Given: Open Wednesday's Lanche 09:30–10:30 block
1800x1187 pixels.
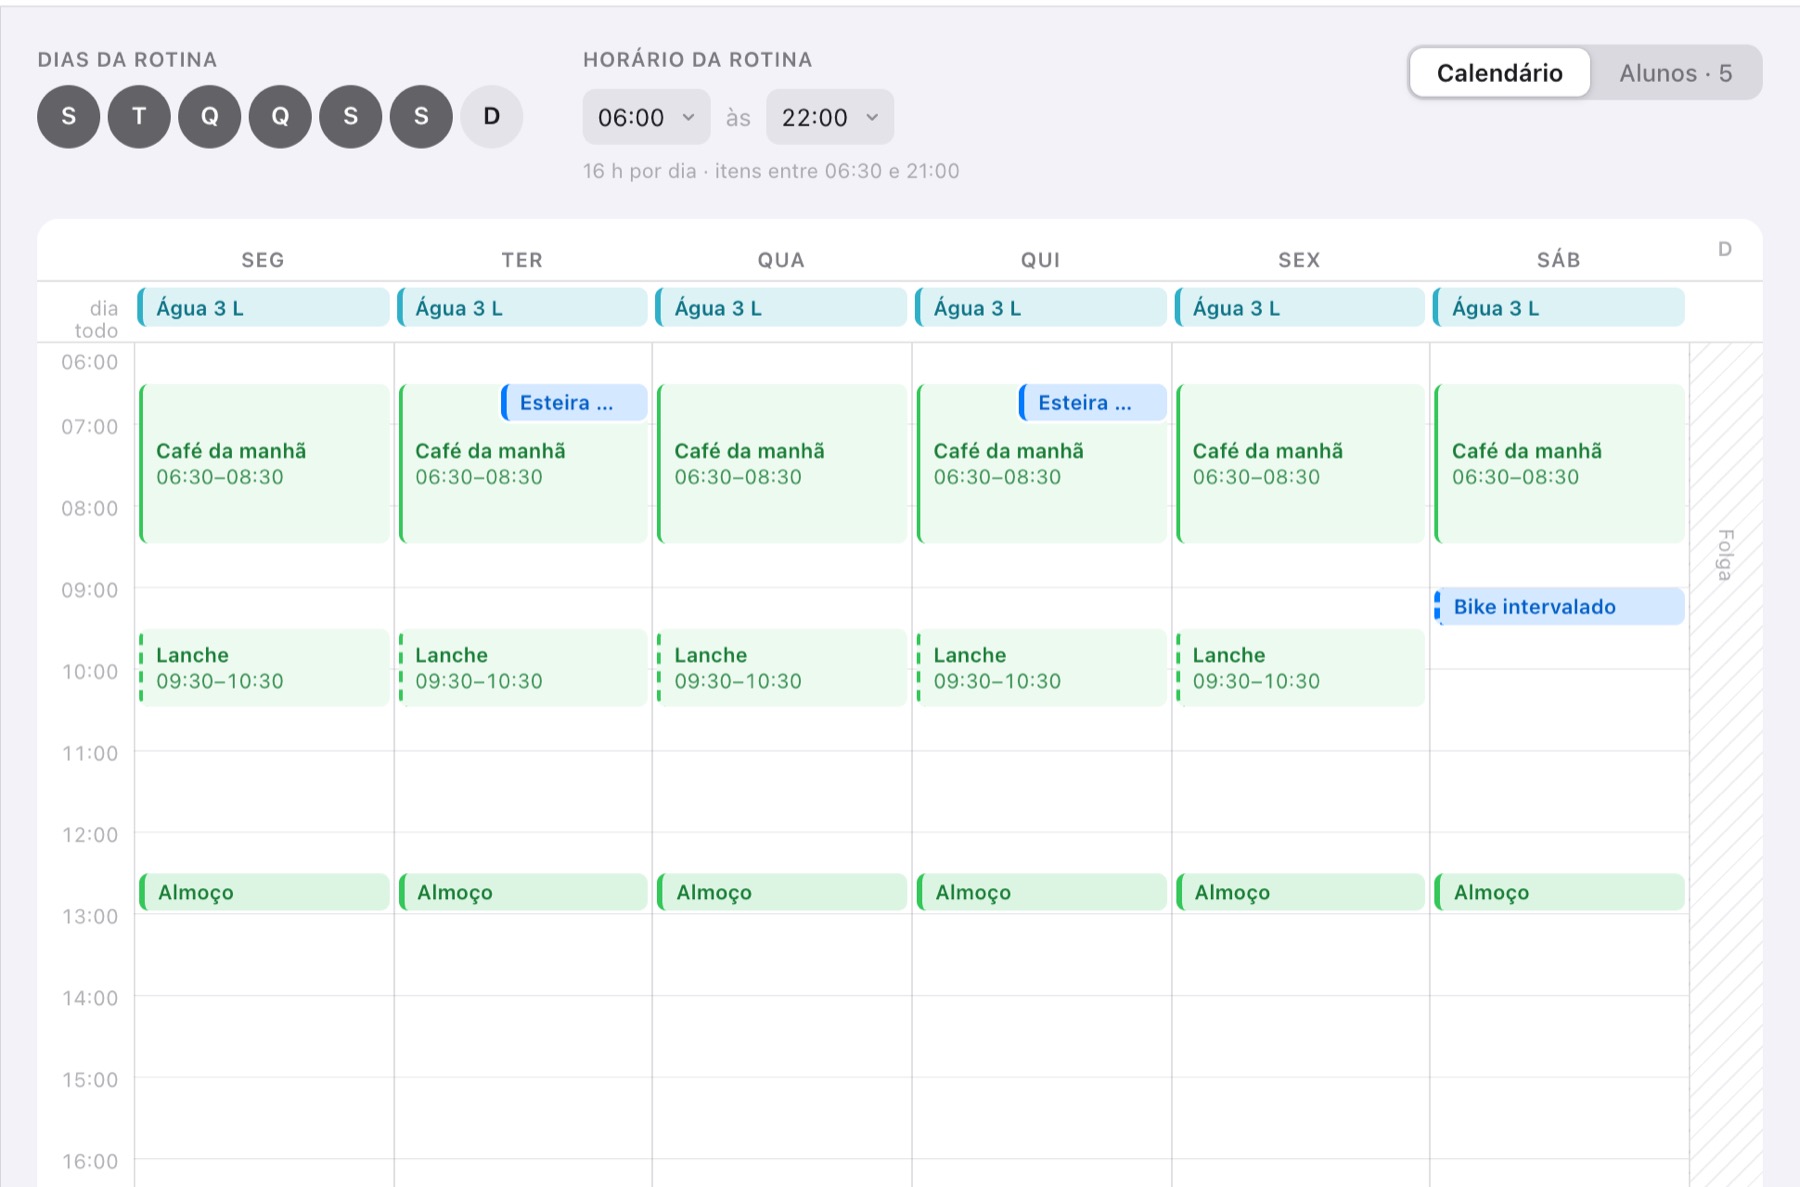Looking at the screenshot, I should [781, 668].
